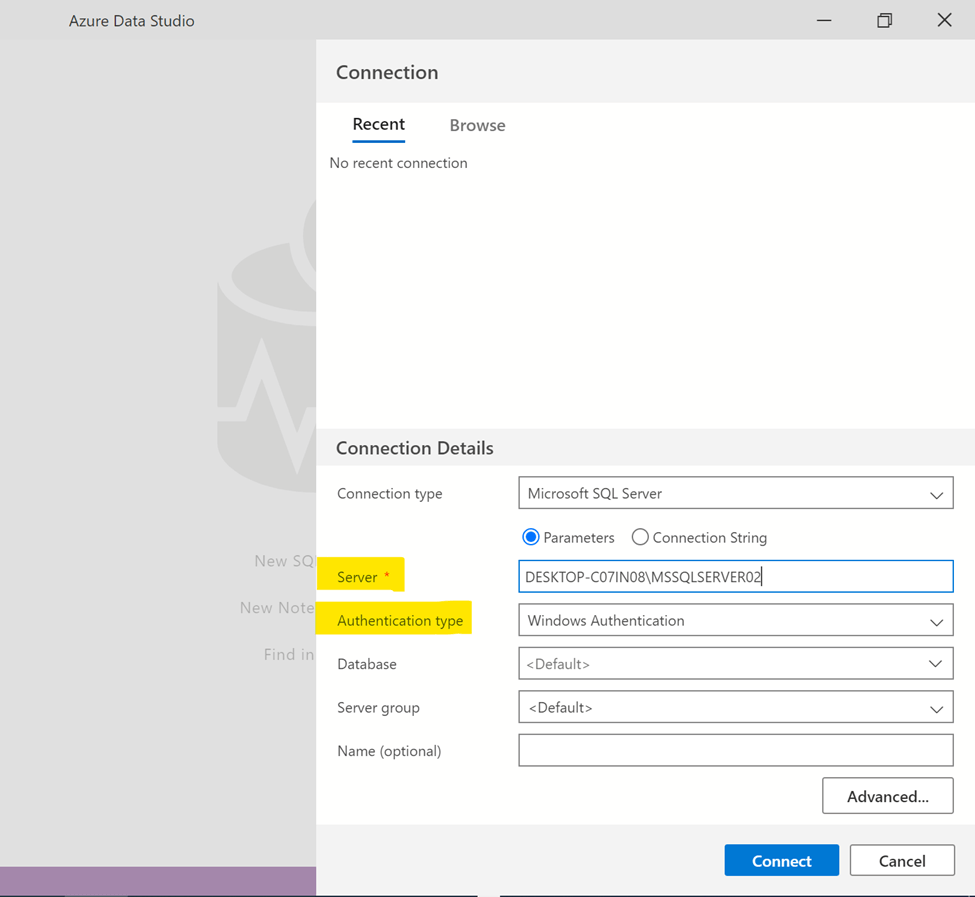This screenshot has width=975, height=897.
Task: Click the partially hidden 'New Note' link
Action: [277, 608]
